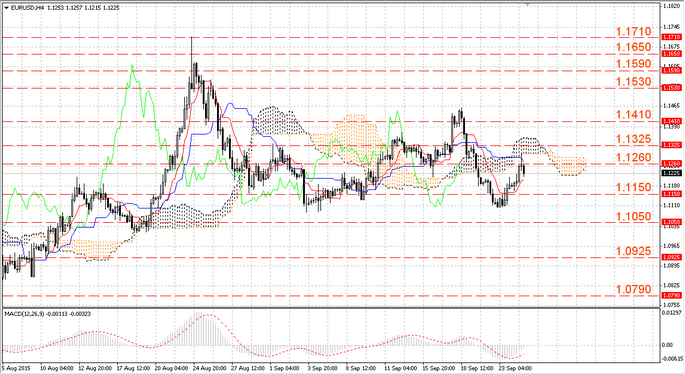This screenshot has height=374, width=685.
Task: Select the orange 1.1410 resistance label
Action: coord(633,114)
